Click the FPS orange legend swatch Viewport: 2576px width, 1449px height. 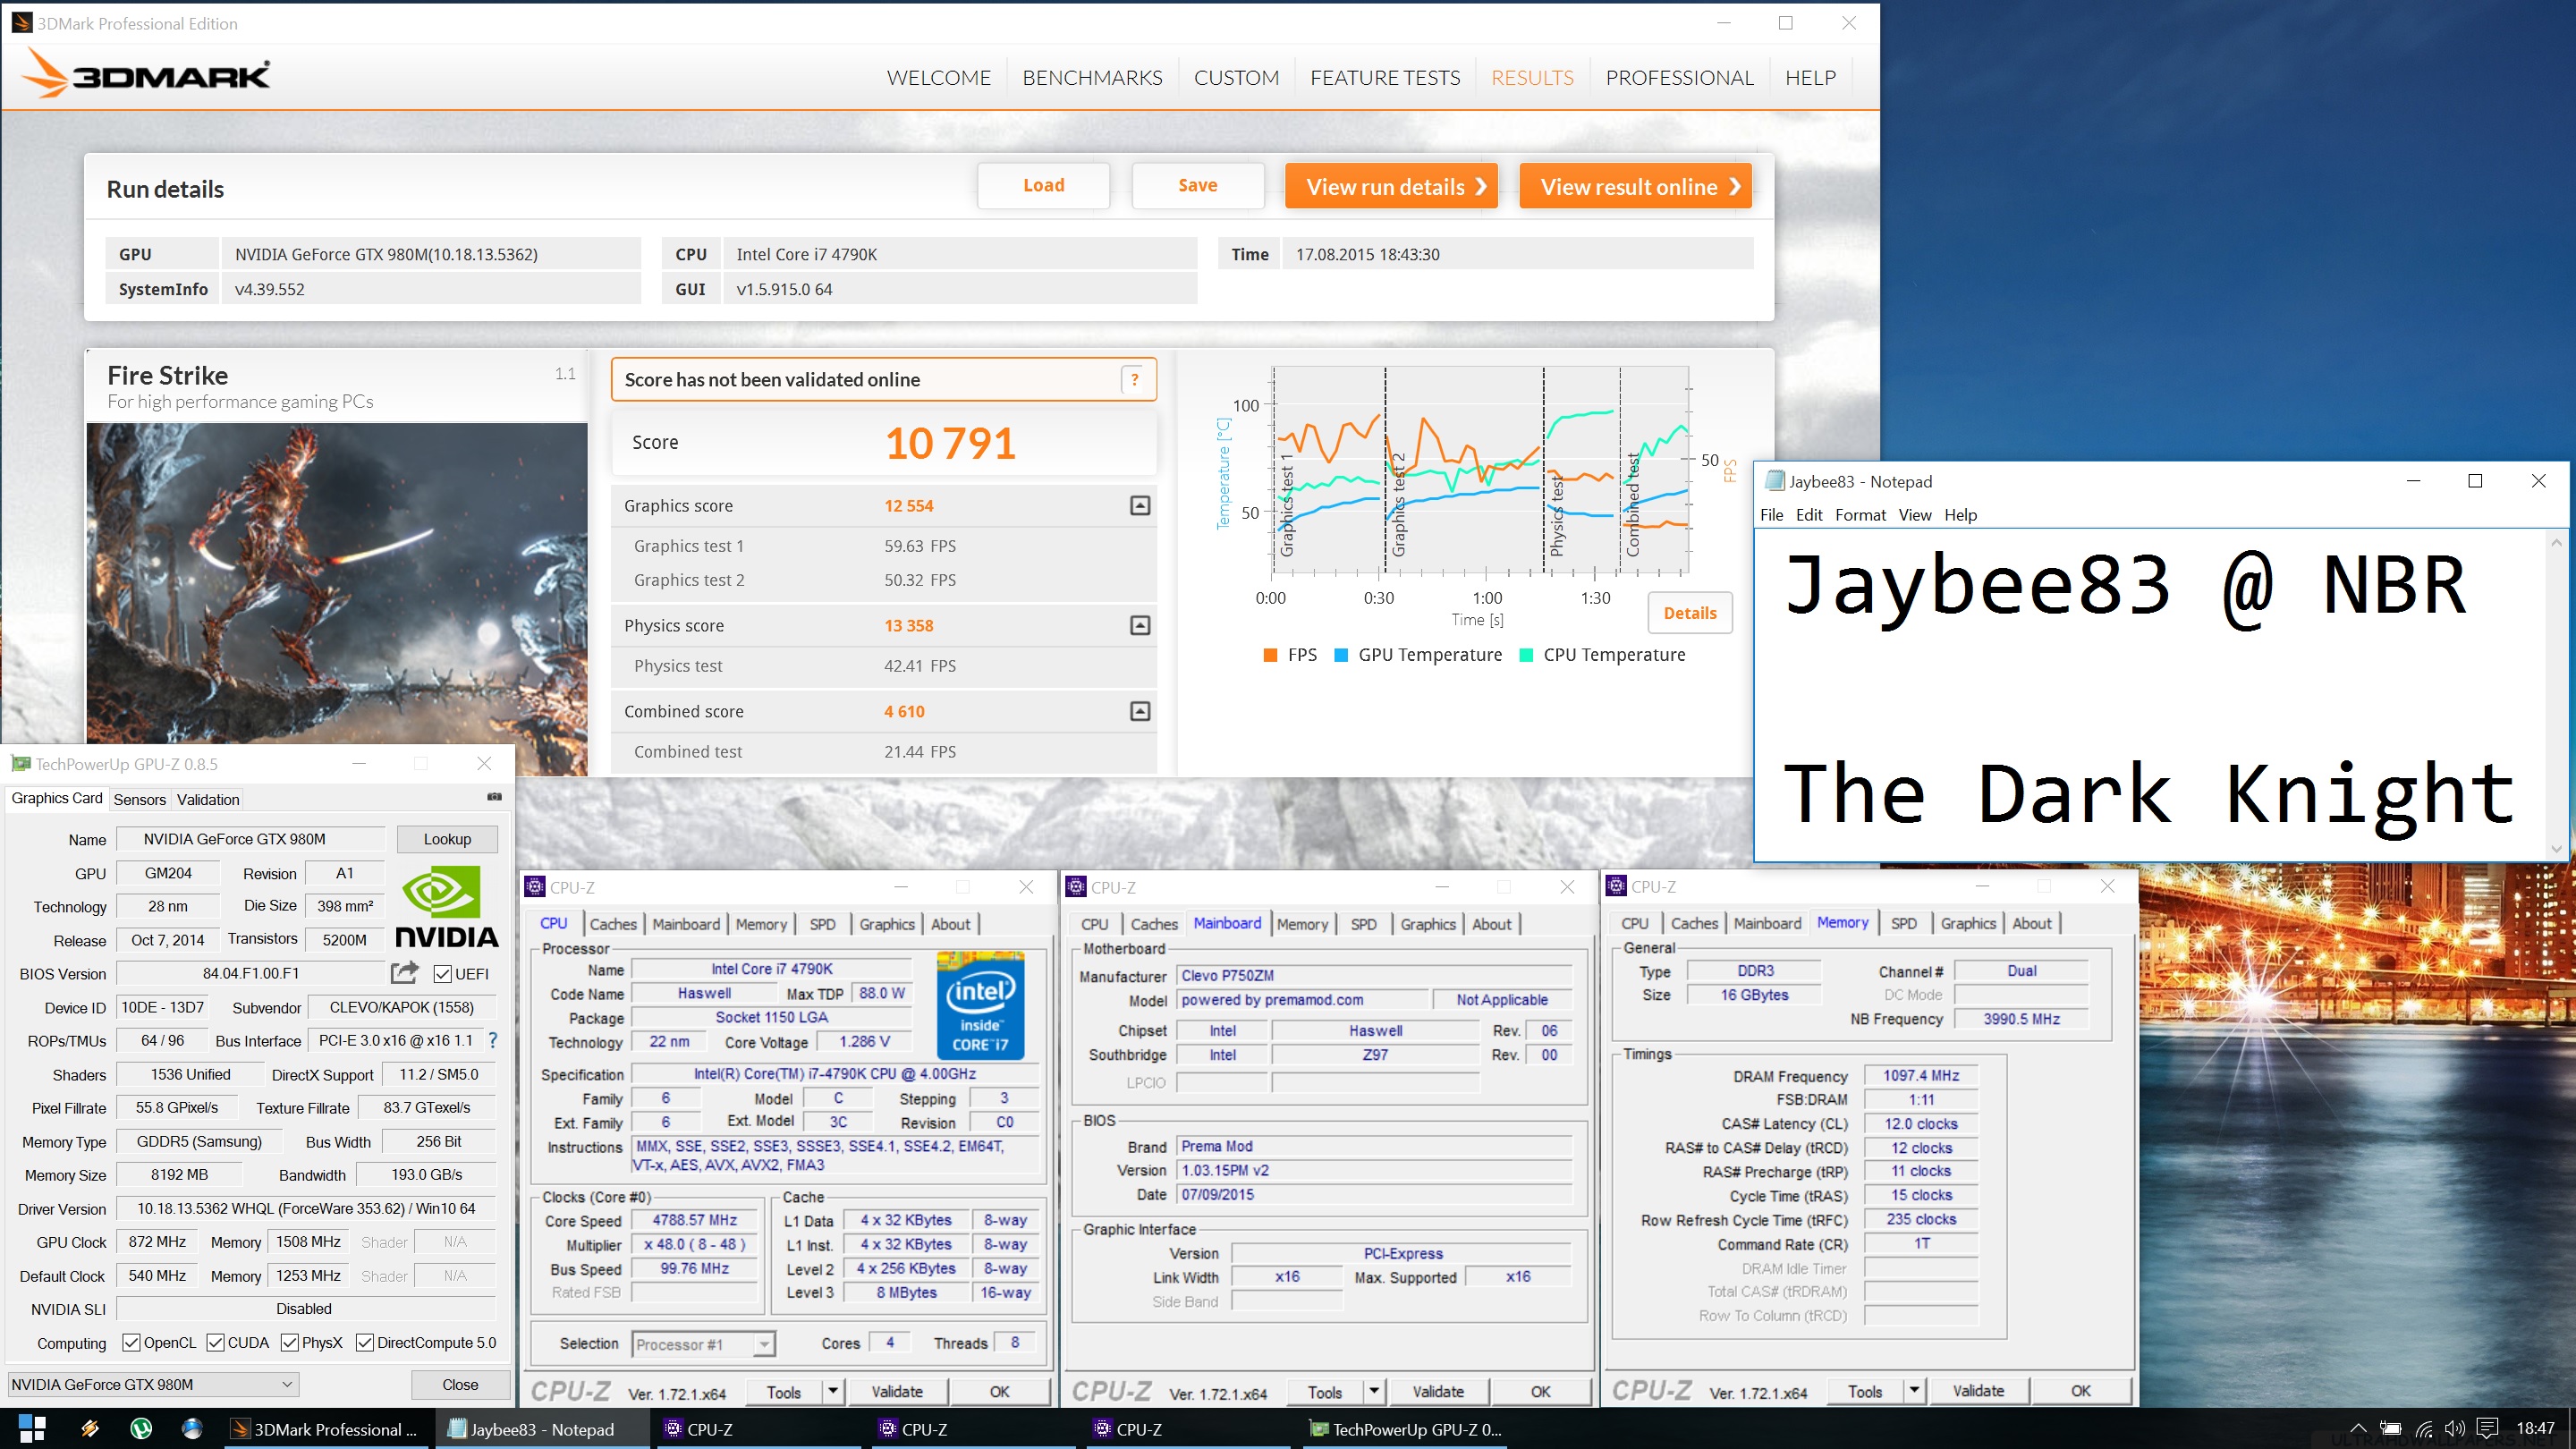(1270, 655)
